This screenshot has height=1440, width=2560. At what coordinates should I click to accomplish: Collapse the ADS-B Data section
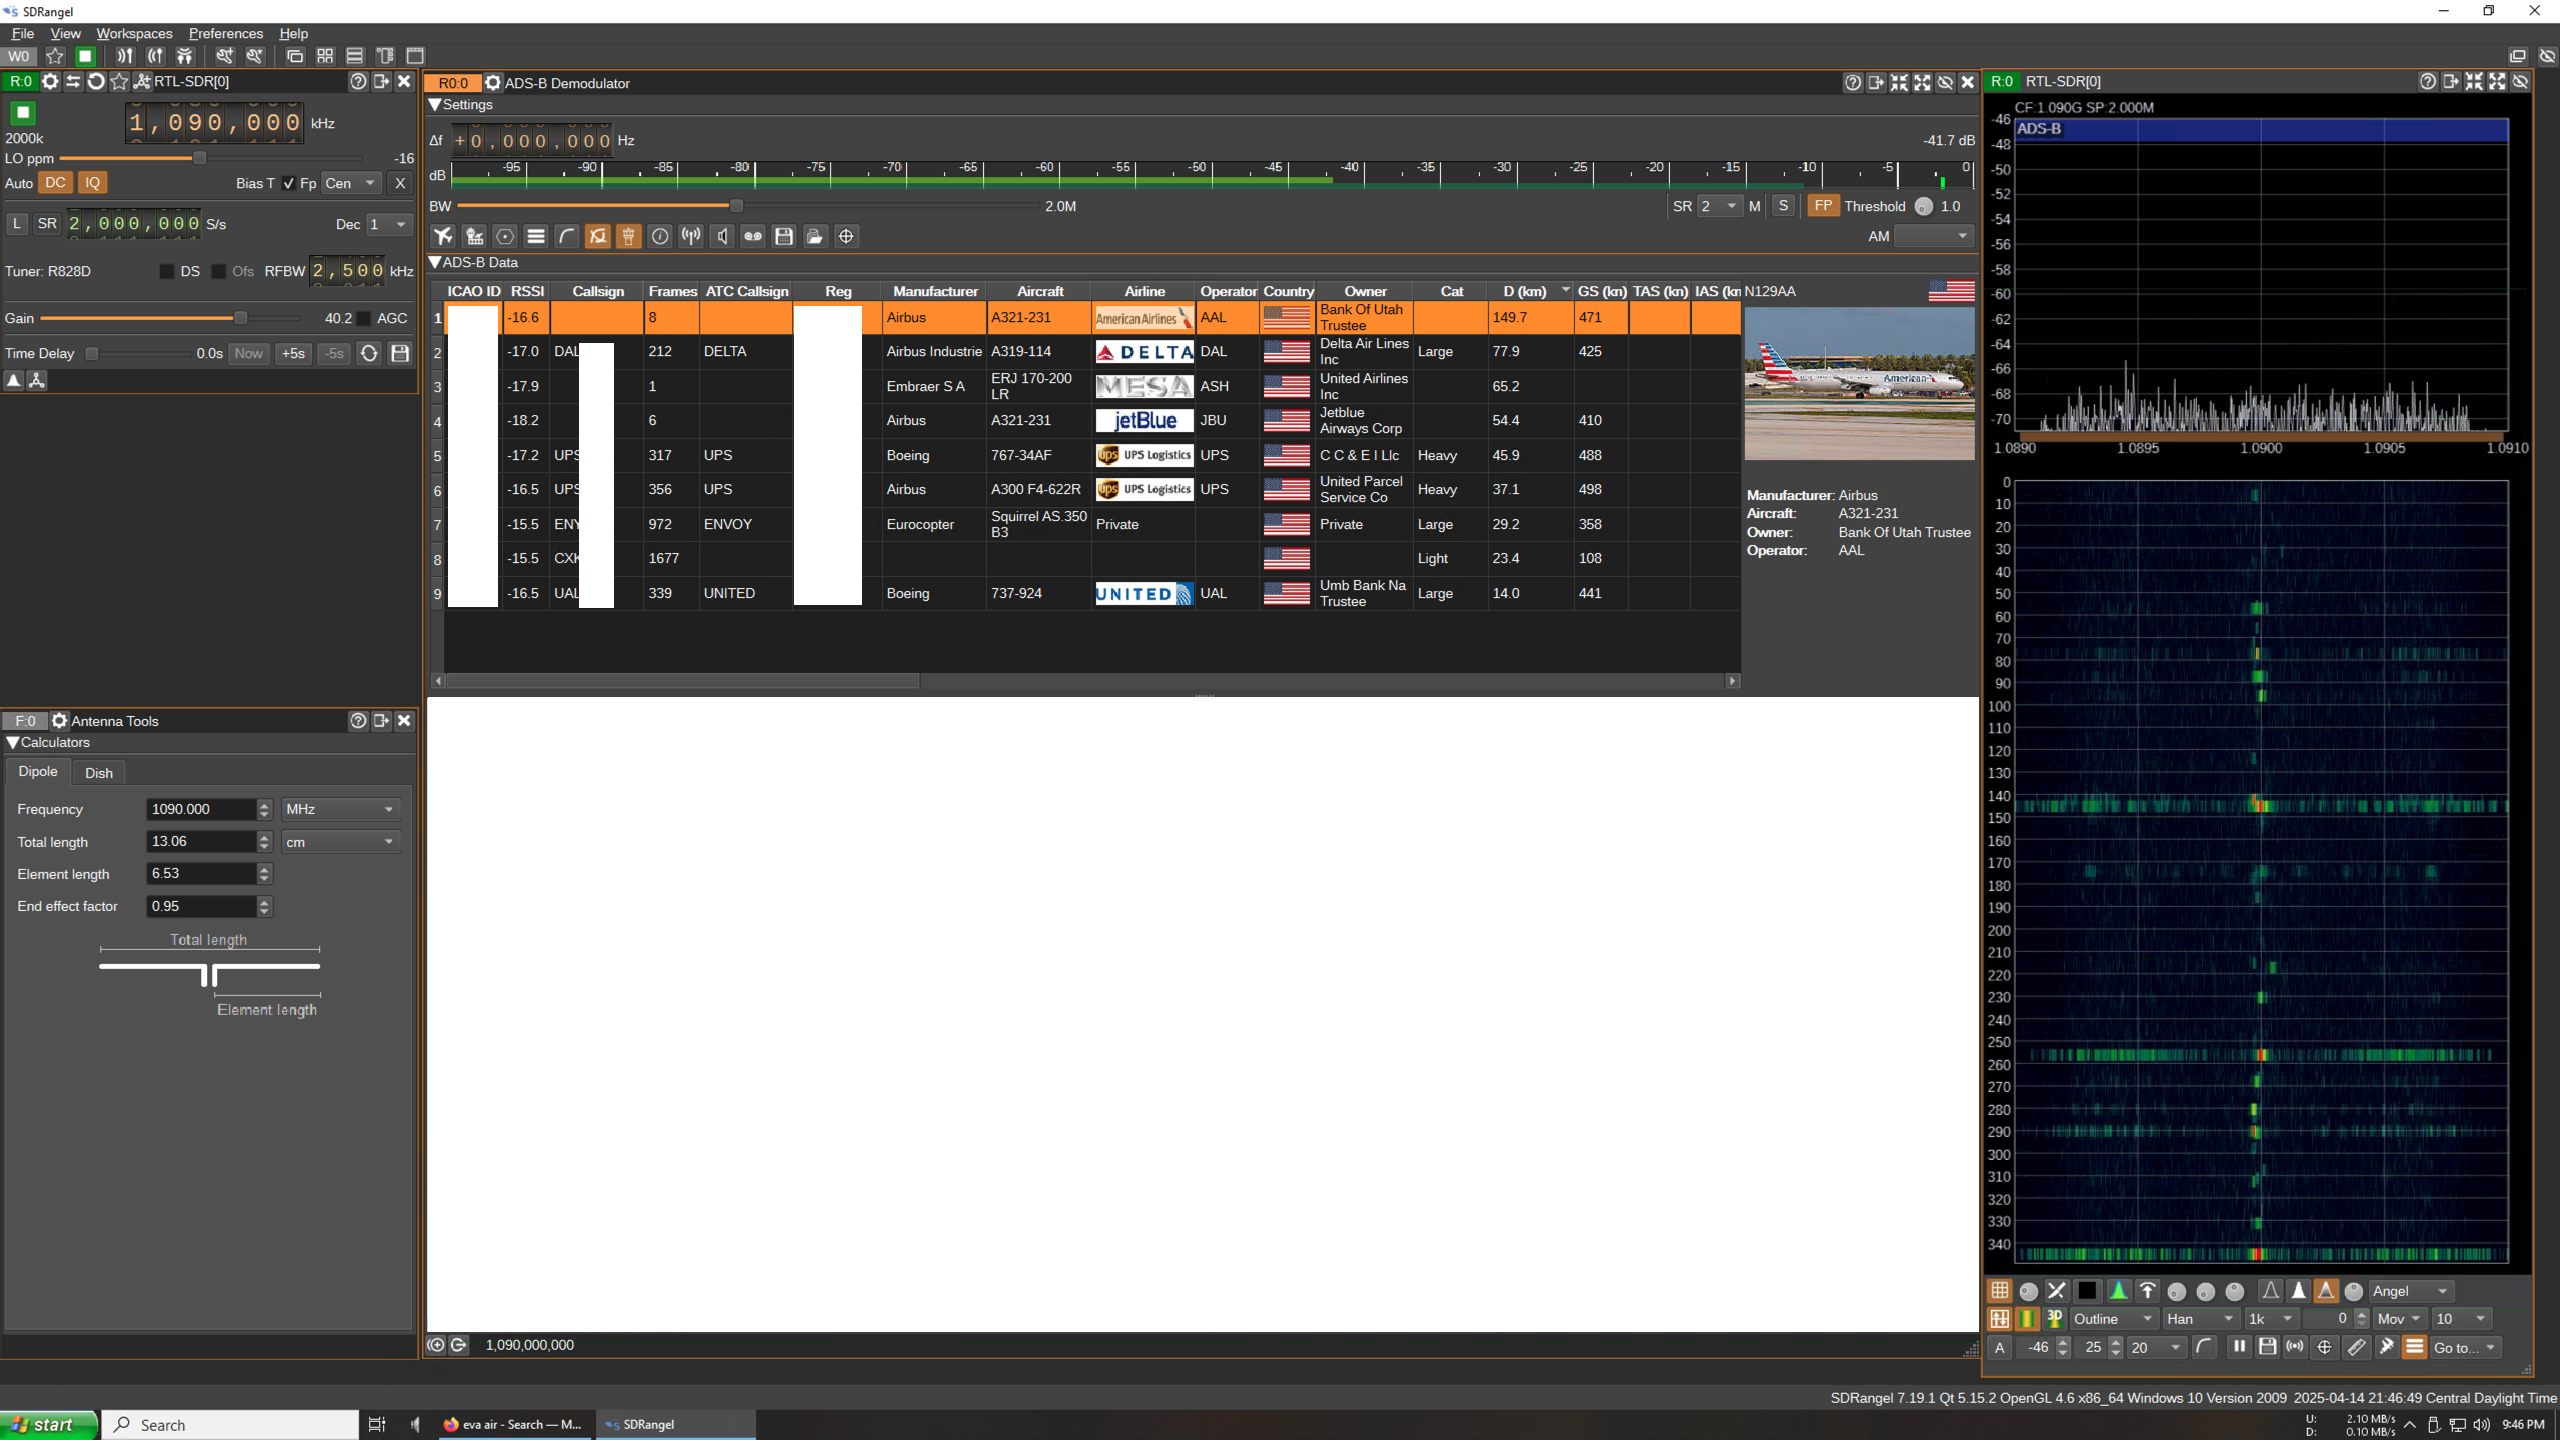click(435, 262)
